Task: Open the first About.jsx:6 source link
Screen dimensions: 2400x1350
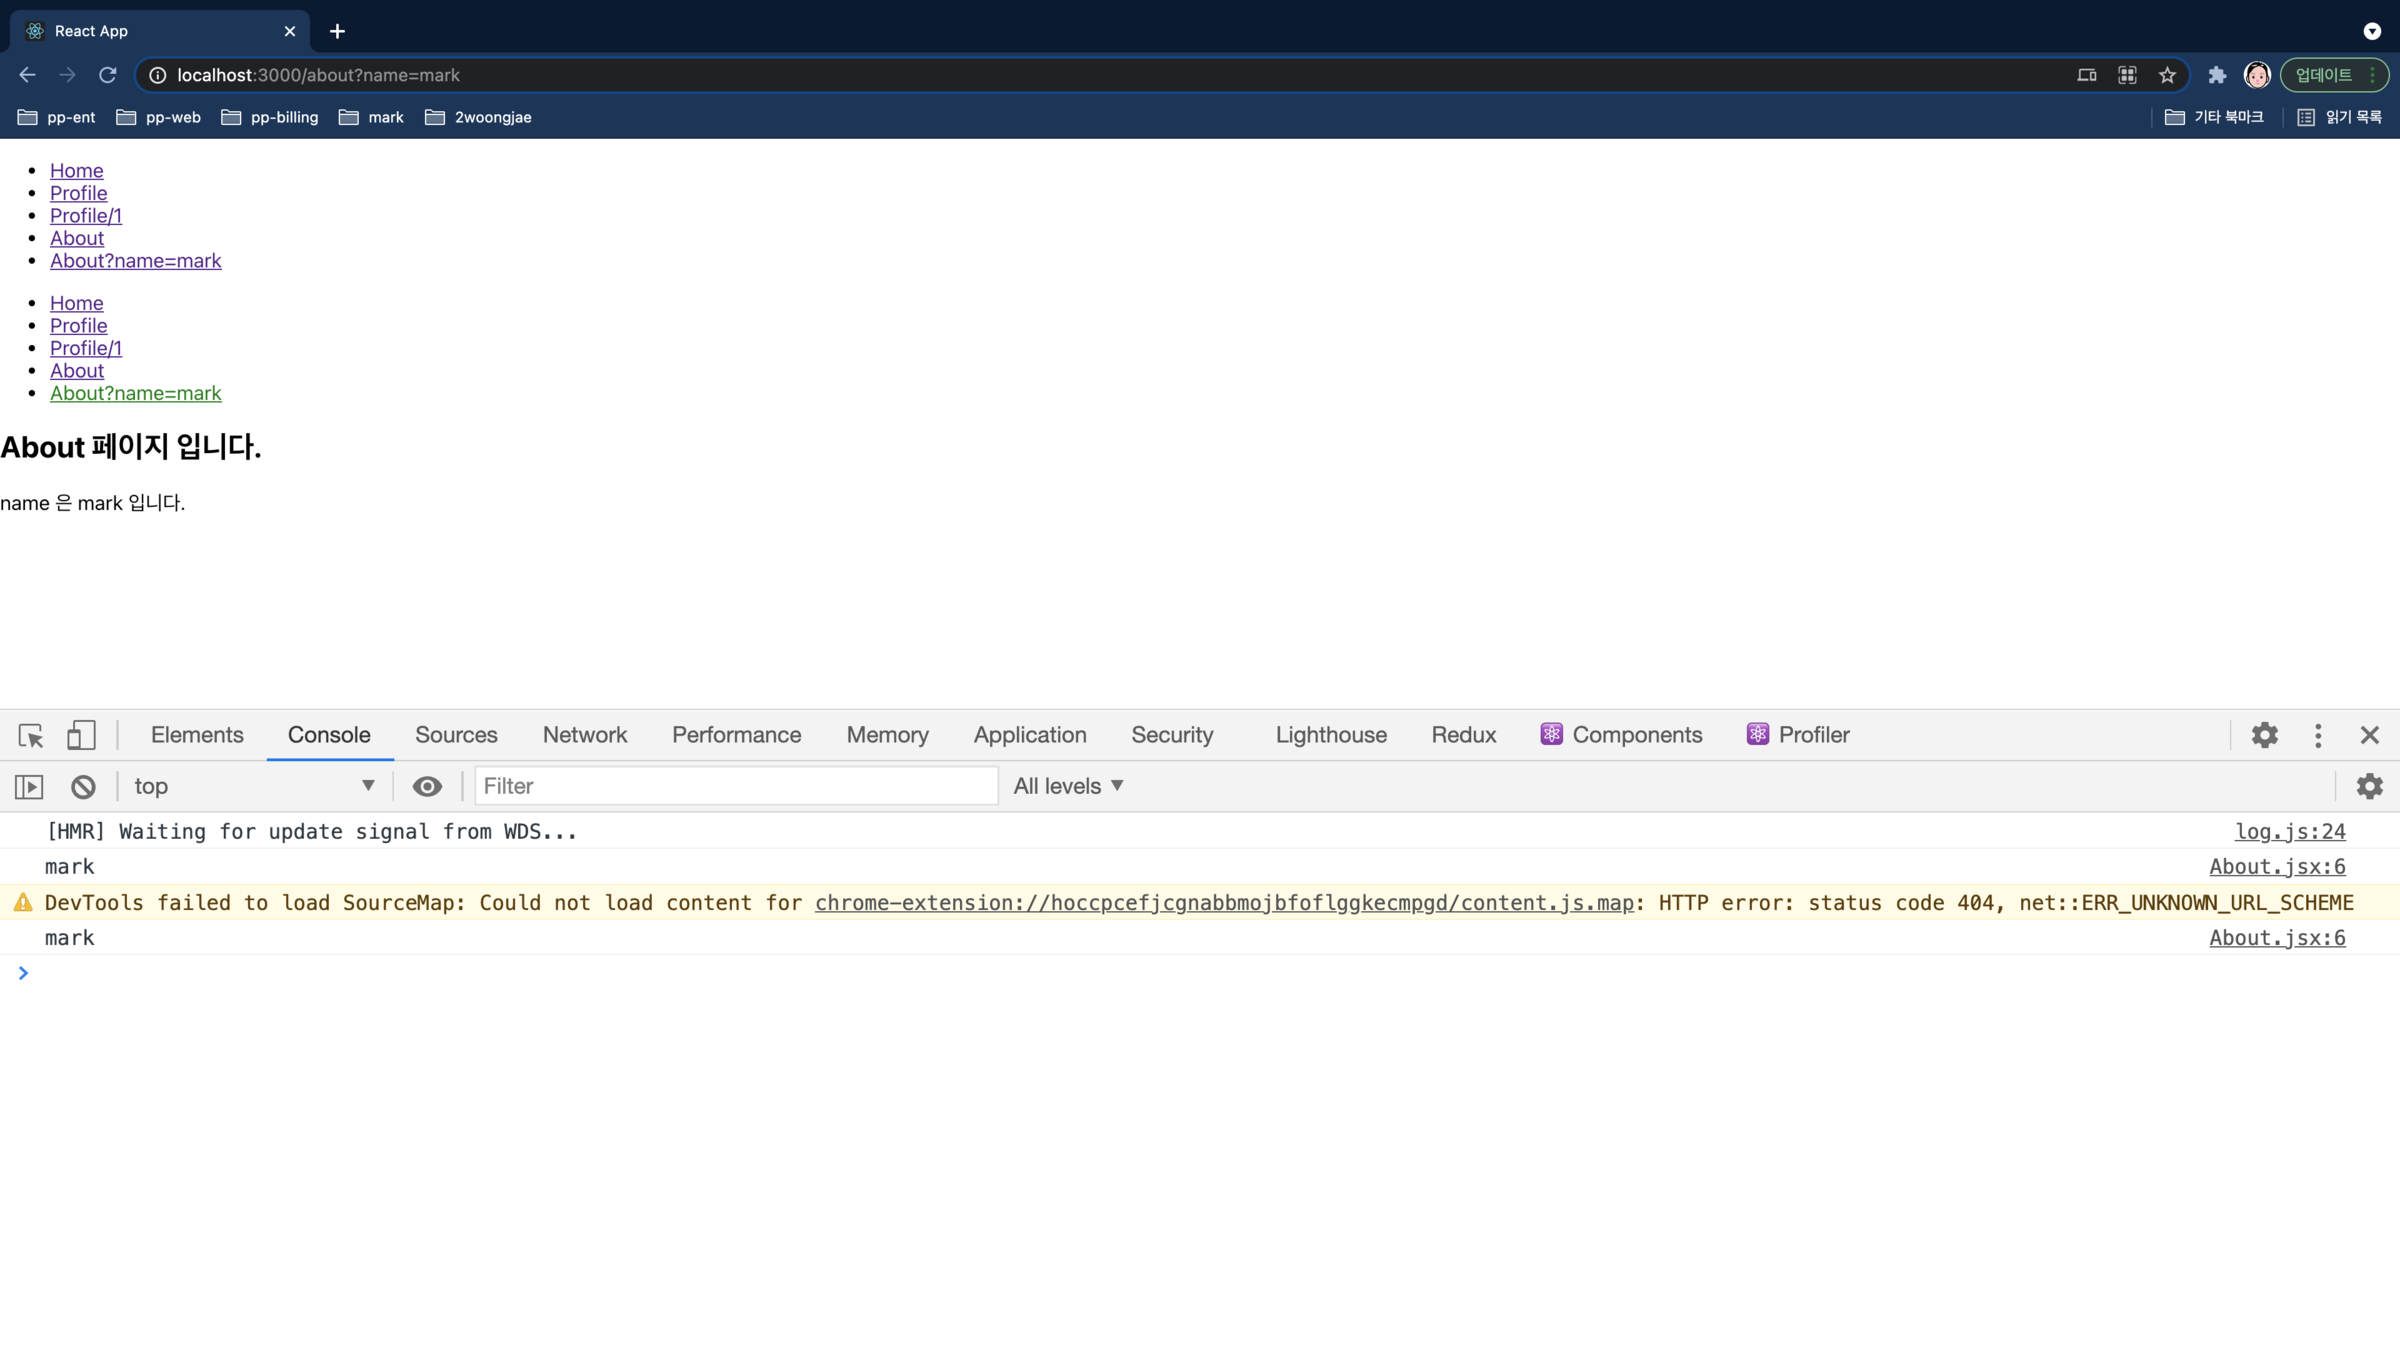Action: [x=2276, y=867]
